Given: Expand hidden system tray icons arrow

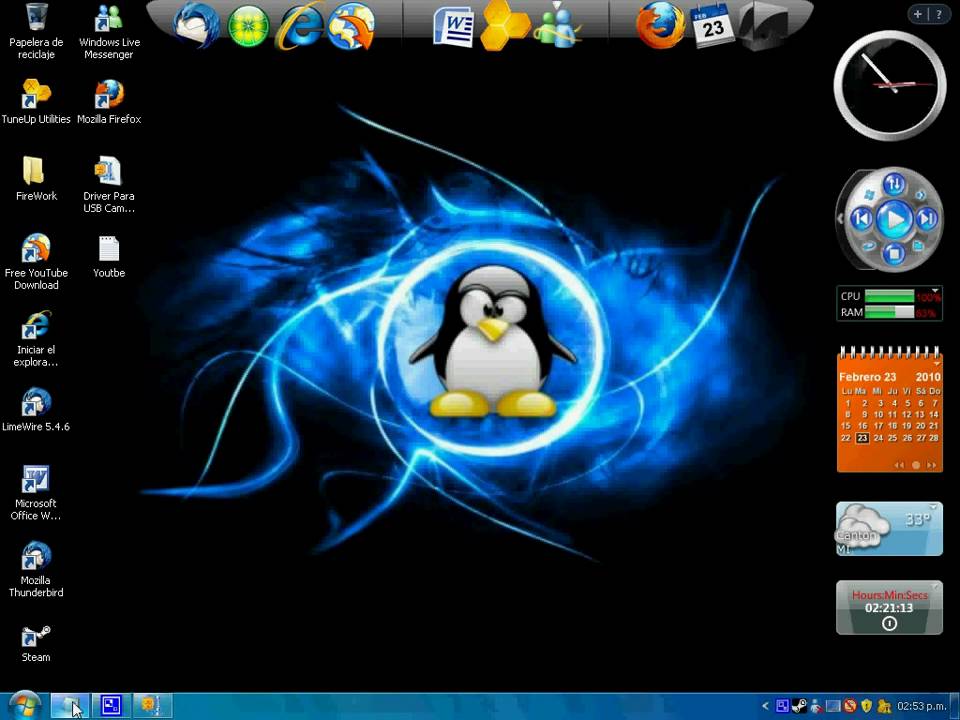Looking at the screenshot, I should [765, 706].
